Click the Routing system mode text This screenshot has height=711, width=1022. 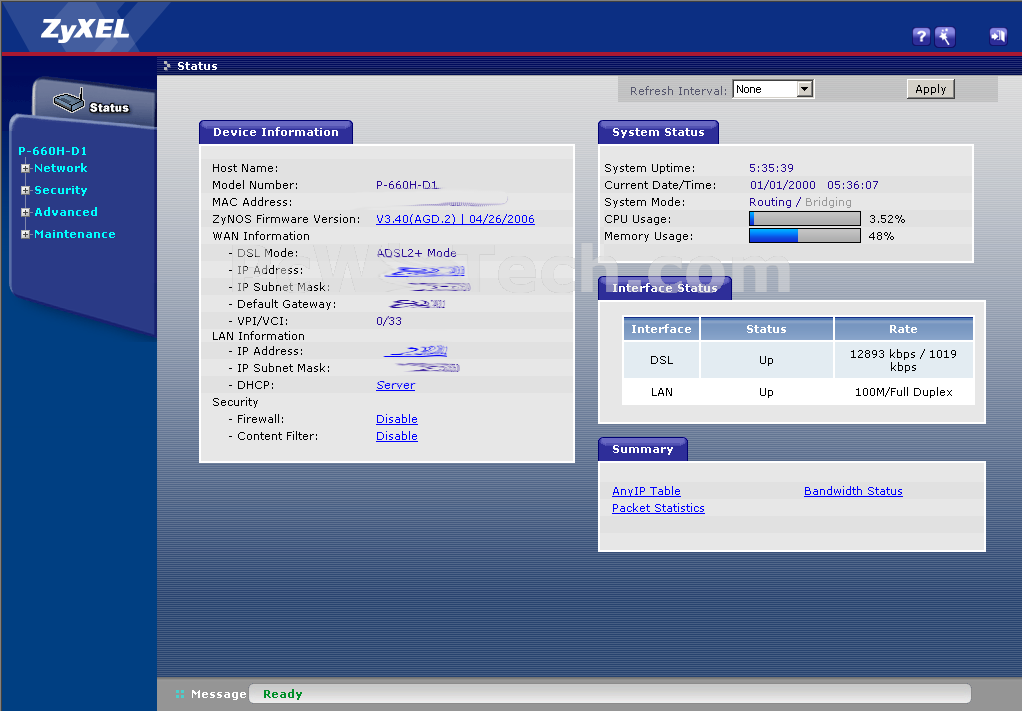point(770,202)
